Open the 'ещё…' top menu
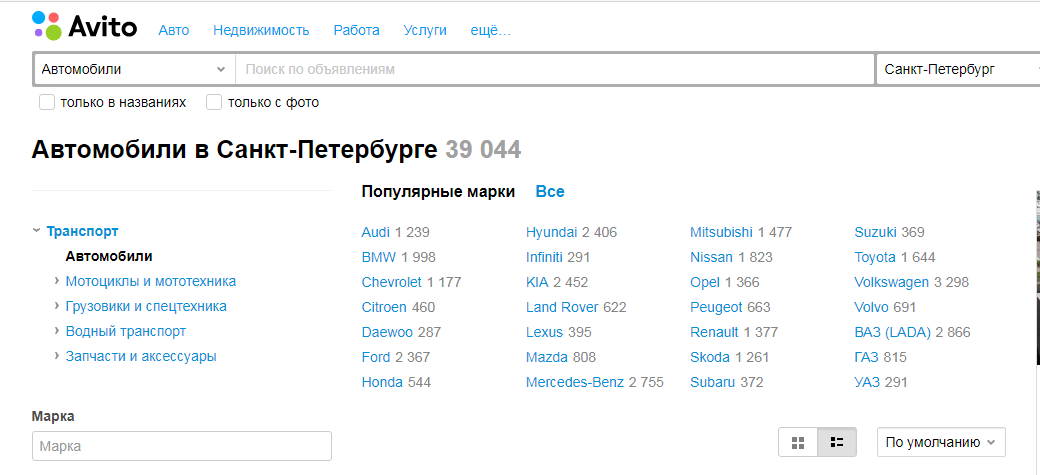Image resolution: width=1040 pixels, height=475 pixels. coord(491,31)
